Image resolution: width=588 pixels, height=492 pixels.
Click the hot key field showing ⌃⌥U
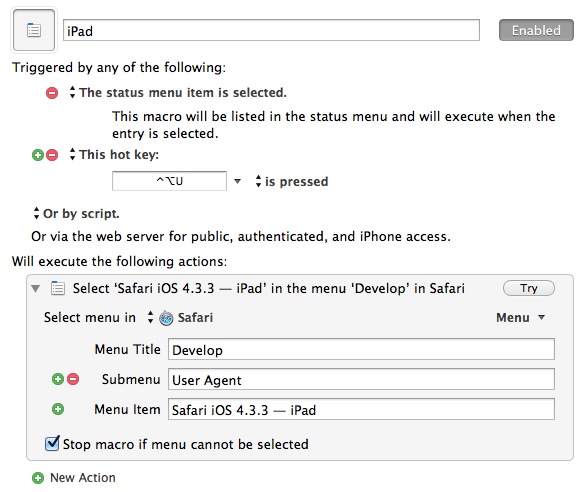pos(169,181)
